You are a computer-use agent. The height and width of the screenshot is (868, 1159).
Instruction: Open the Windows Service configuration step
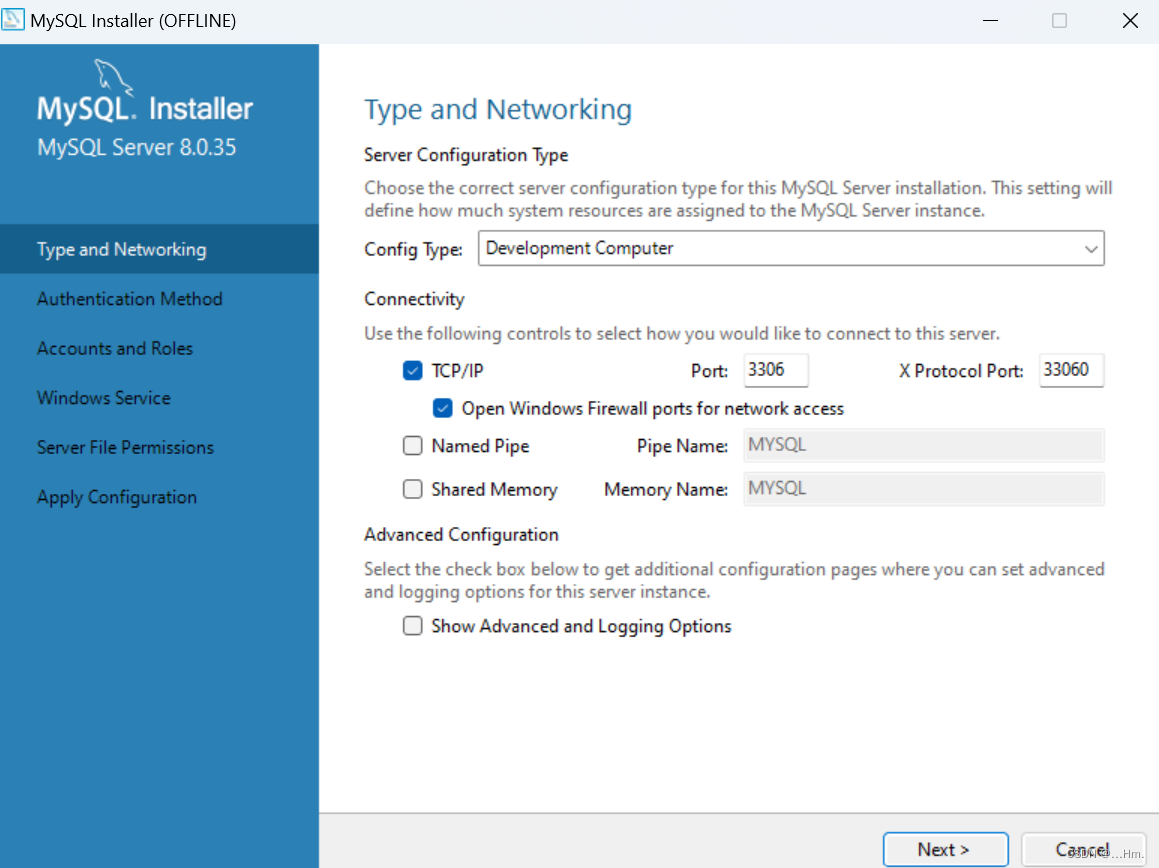point(103,397)
